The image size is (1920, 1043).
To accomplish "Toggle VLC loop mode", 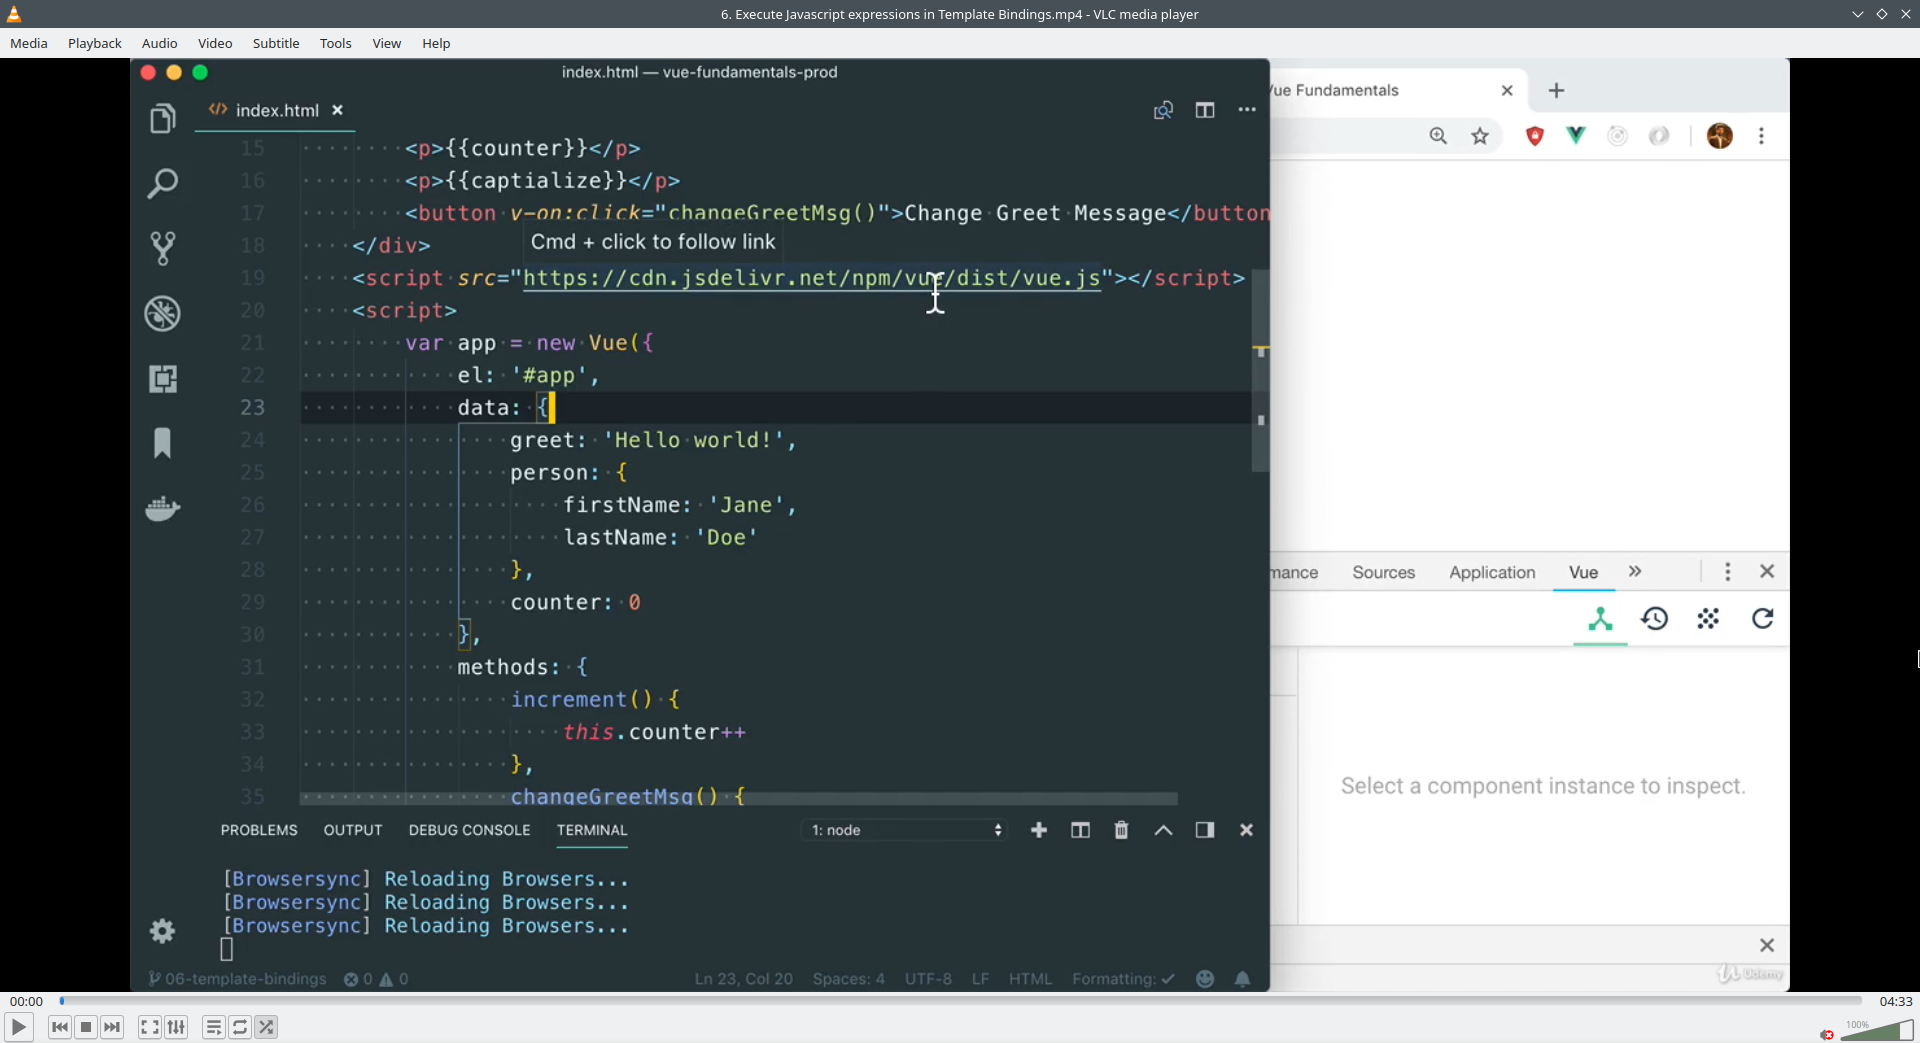I will 240,1027.
